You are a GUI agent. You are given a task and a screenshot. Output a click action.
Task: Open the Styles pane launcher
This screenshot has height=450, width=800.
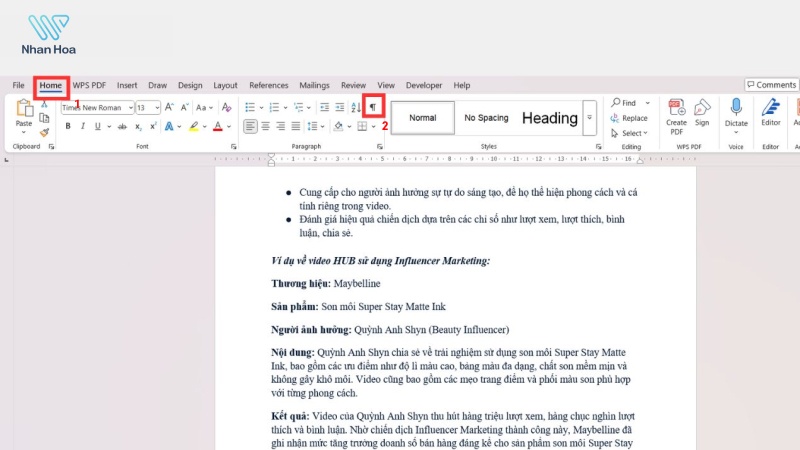[598, 147]
